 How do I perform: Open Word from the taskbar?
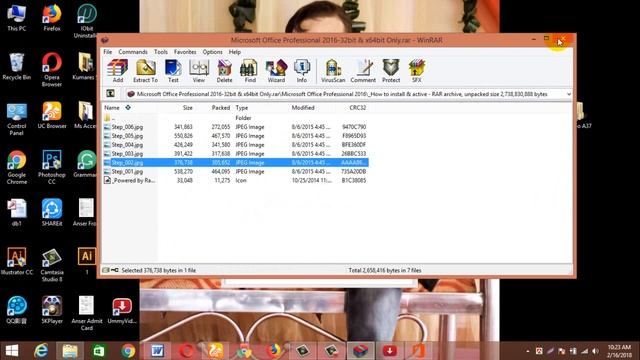point(157,351)
